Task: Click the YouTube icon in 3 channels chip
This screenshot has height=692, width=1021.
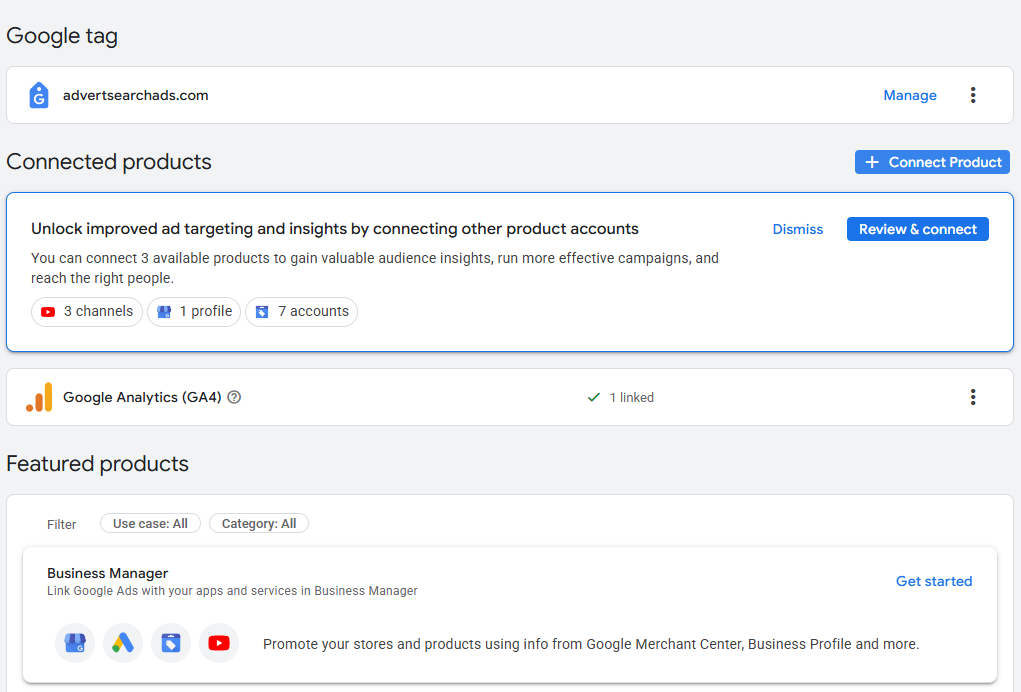Action: (48, 312)
